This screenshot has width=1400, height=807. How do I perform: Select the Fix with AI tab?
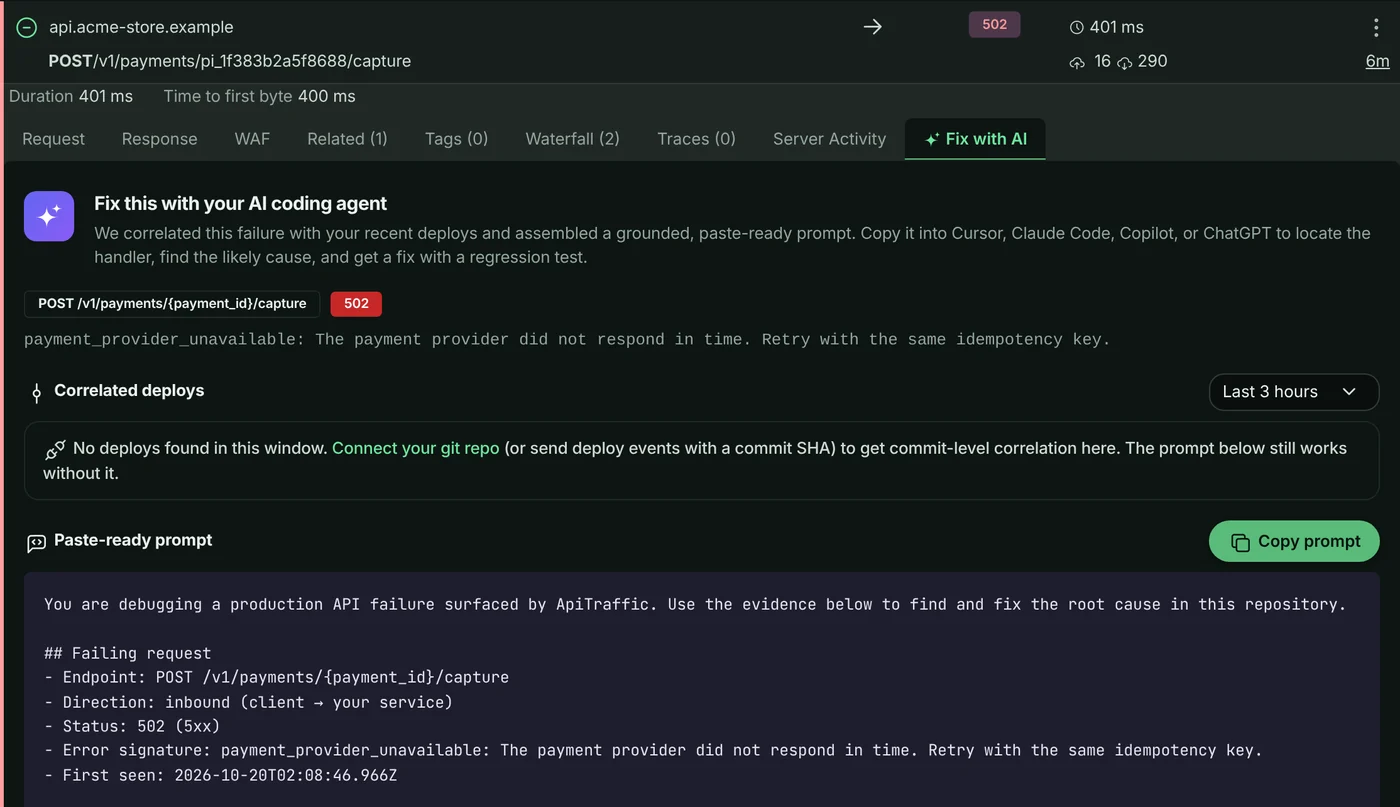[x=975, y=139]
